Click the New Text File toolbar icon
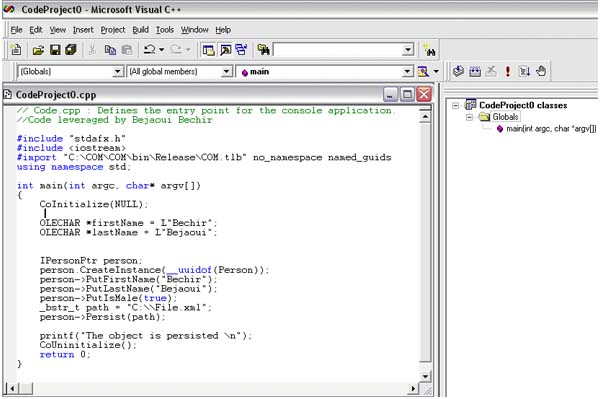Image resolution: width=600 pixels, height=399 pixels. coord(16,50)
